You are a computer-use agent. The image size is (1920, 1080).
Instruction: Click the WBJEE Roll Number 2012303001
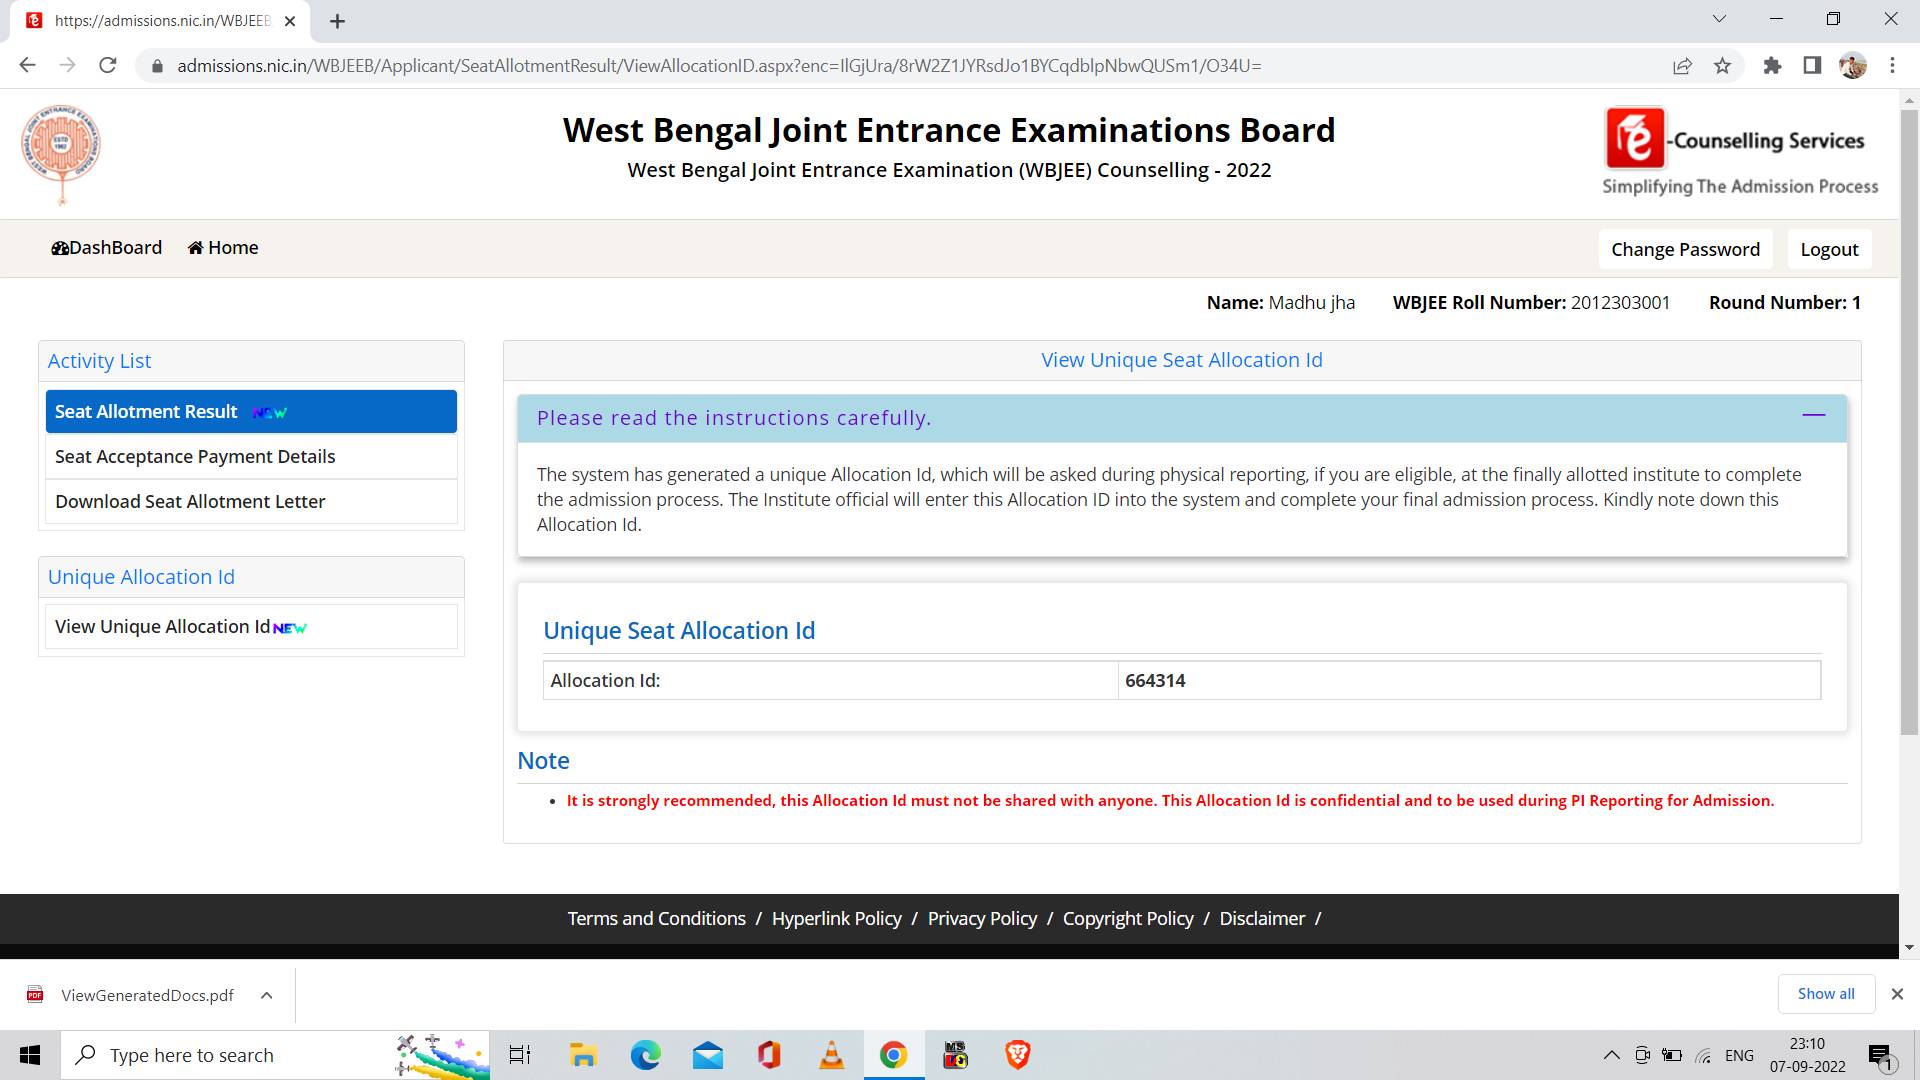(x=1531, y=303)
